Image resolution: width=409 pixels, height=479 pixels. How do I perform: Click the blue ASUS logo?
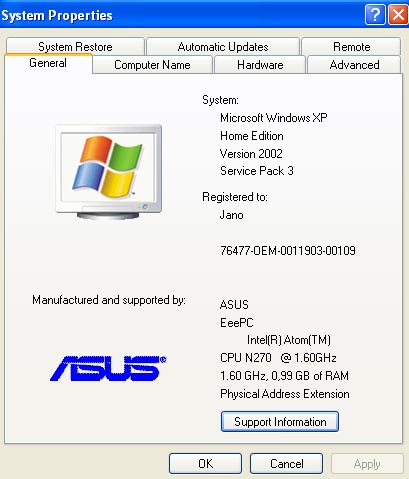click(108, 368)
